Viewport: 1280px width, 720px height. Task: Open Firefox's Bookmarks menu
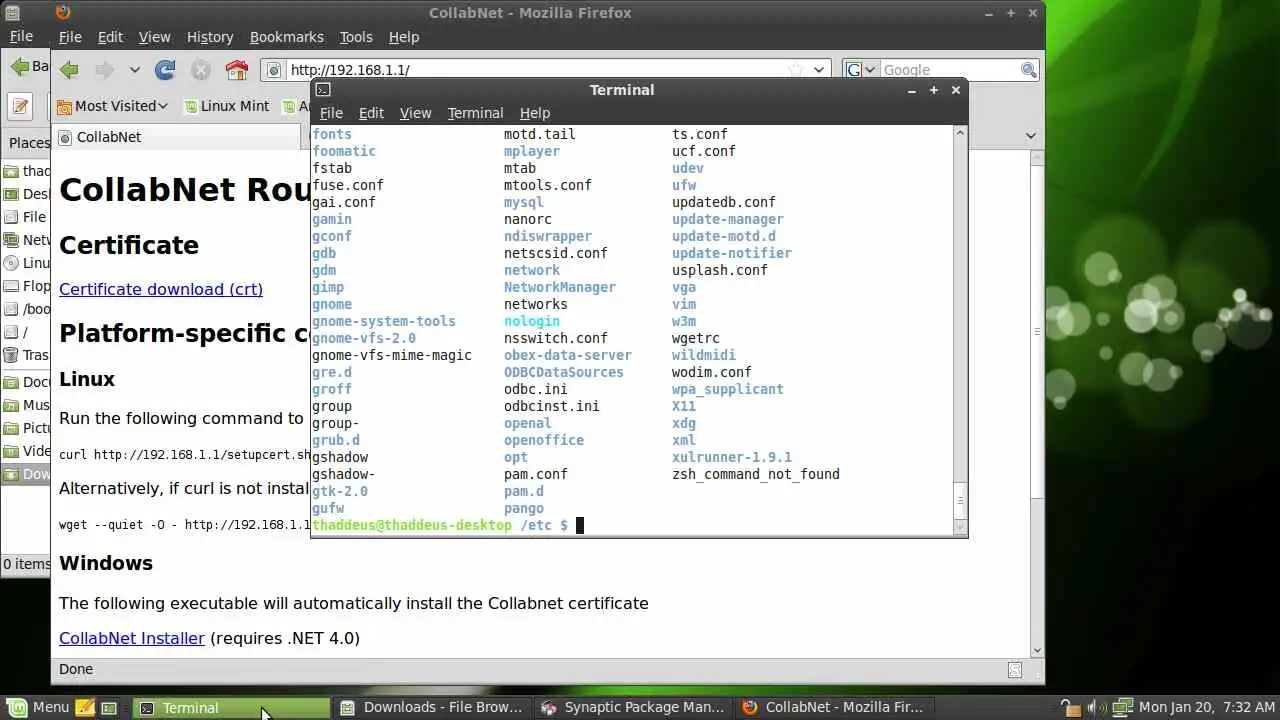(287, 37)
